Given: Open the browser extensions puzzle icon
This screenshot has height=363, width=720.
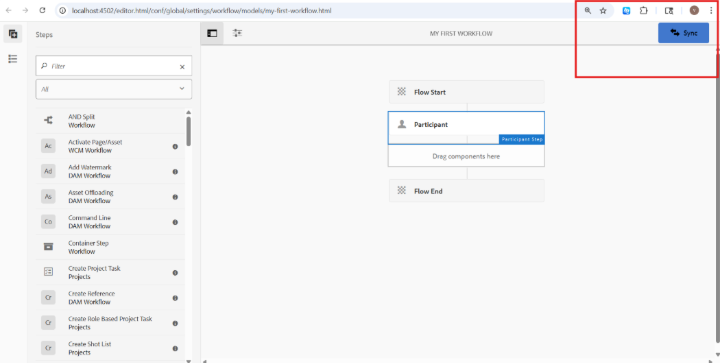Looking at the screenshot, I should [x=644, y=11].
